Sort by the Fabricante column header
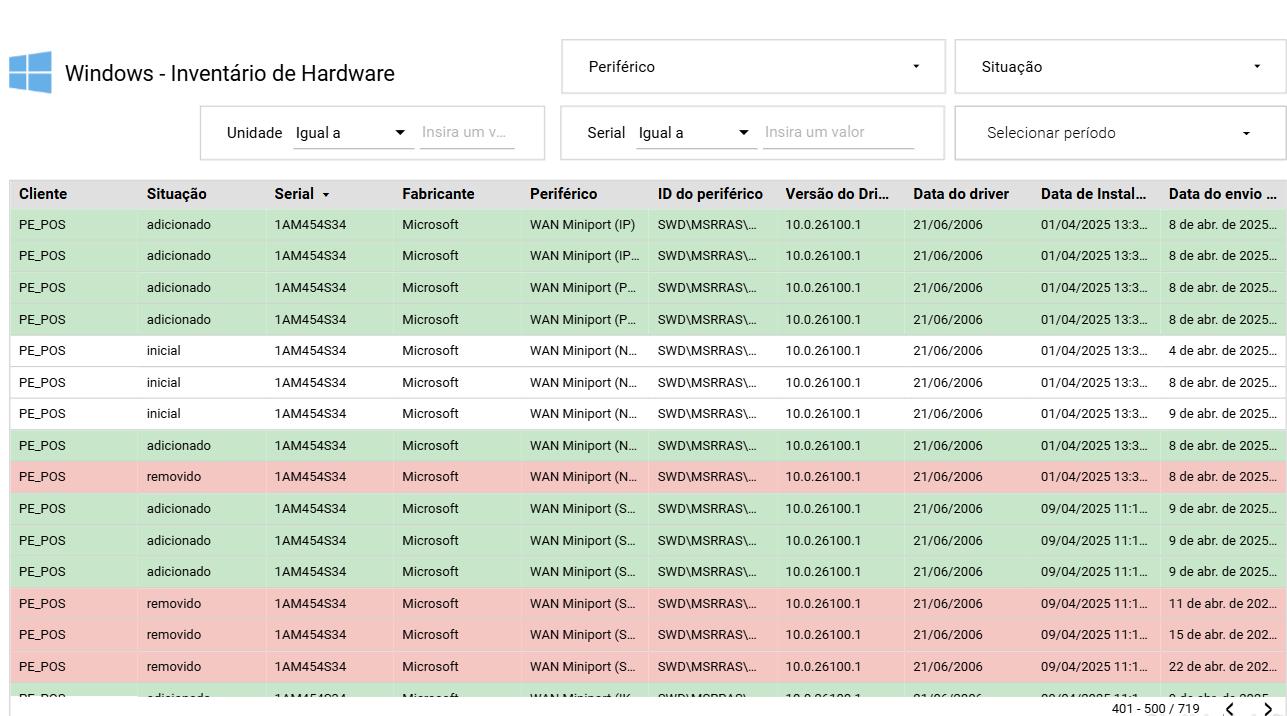The height and width of the screenshot is (716, 1287). 438,194
